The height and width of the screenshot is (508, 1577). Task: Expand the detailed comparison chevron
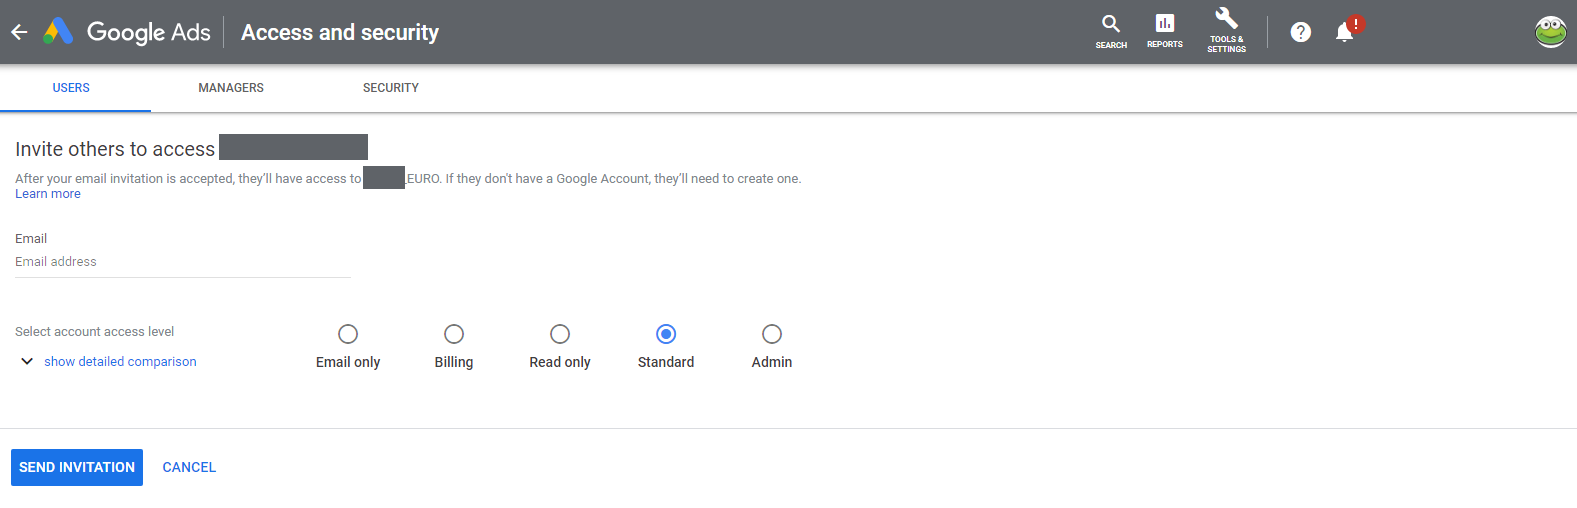click(27, 361)
